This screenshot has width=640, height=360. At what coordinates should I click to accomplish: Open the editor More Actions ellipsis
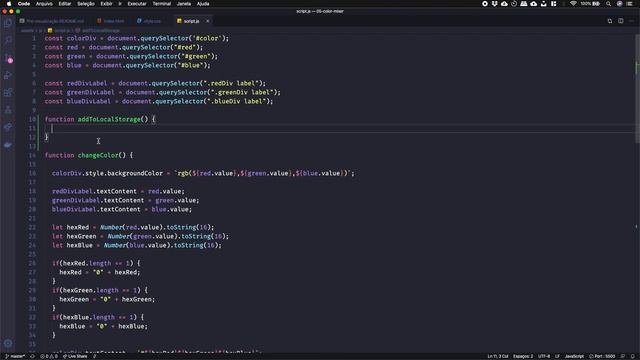tap(631, 21)
